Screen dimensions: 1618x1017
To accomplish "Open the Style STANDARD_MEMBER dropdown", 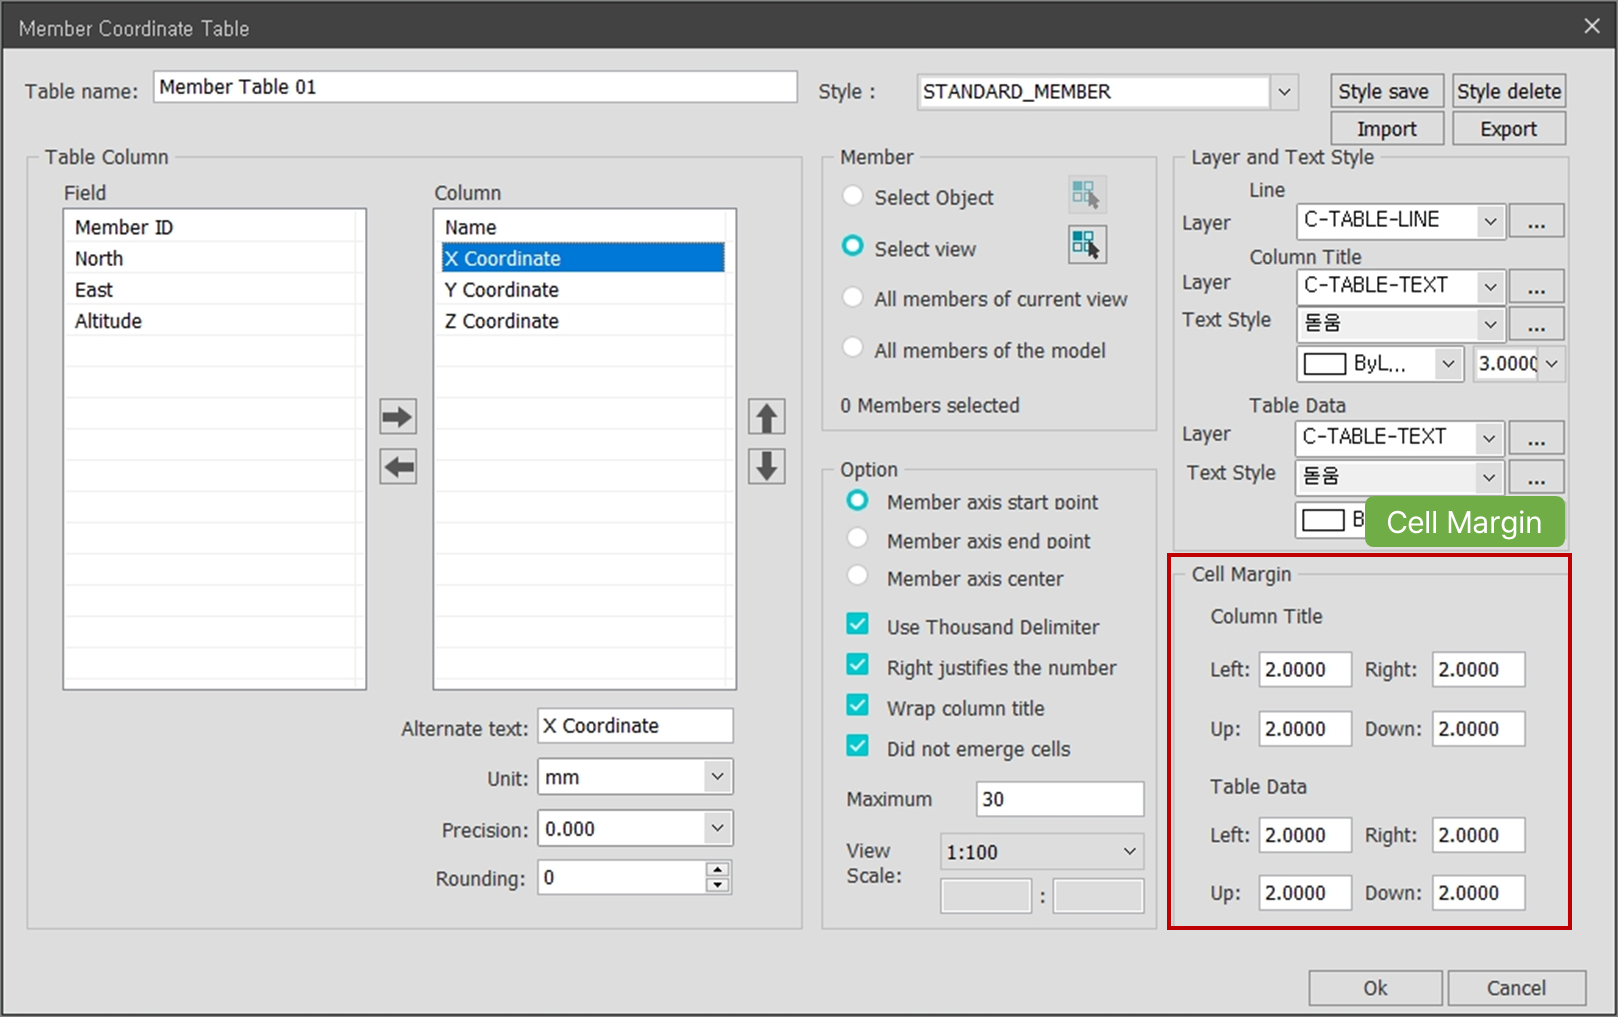I will (x=1284, y=92).
